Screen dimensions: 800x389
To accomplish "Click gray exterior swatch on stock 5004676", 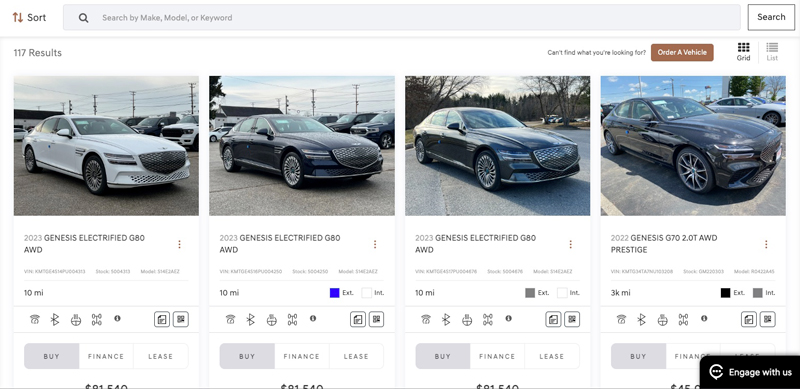I will [x=530, y=293].
